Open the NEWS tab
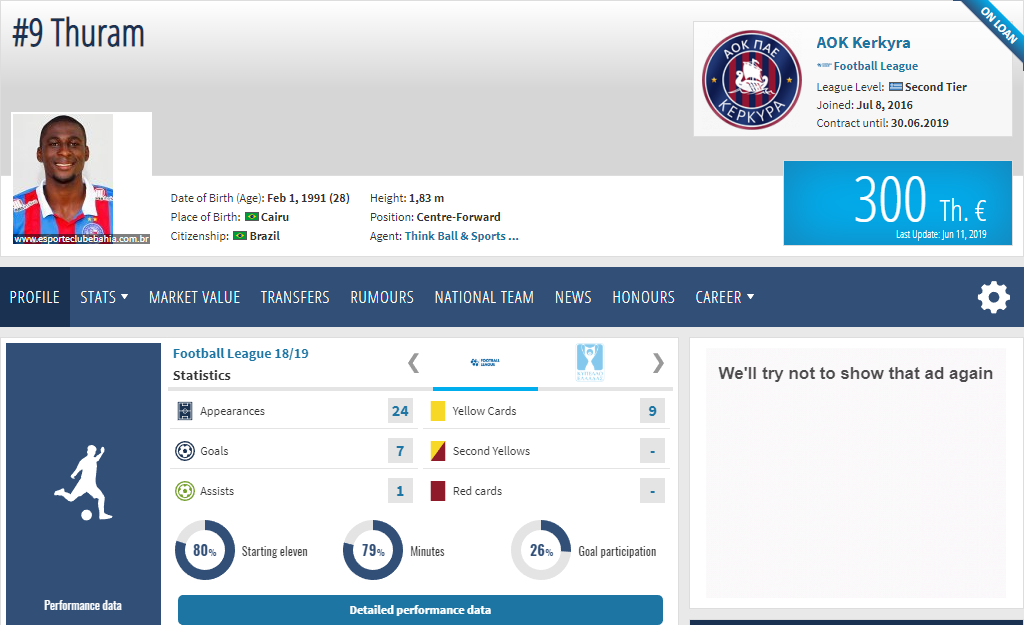This screenshot has width=1024, height=625. pyautogui.click(x=573, y=297)
